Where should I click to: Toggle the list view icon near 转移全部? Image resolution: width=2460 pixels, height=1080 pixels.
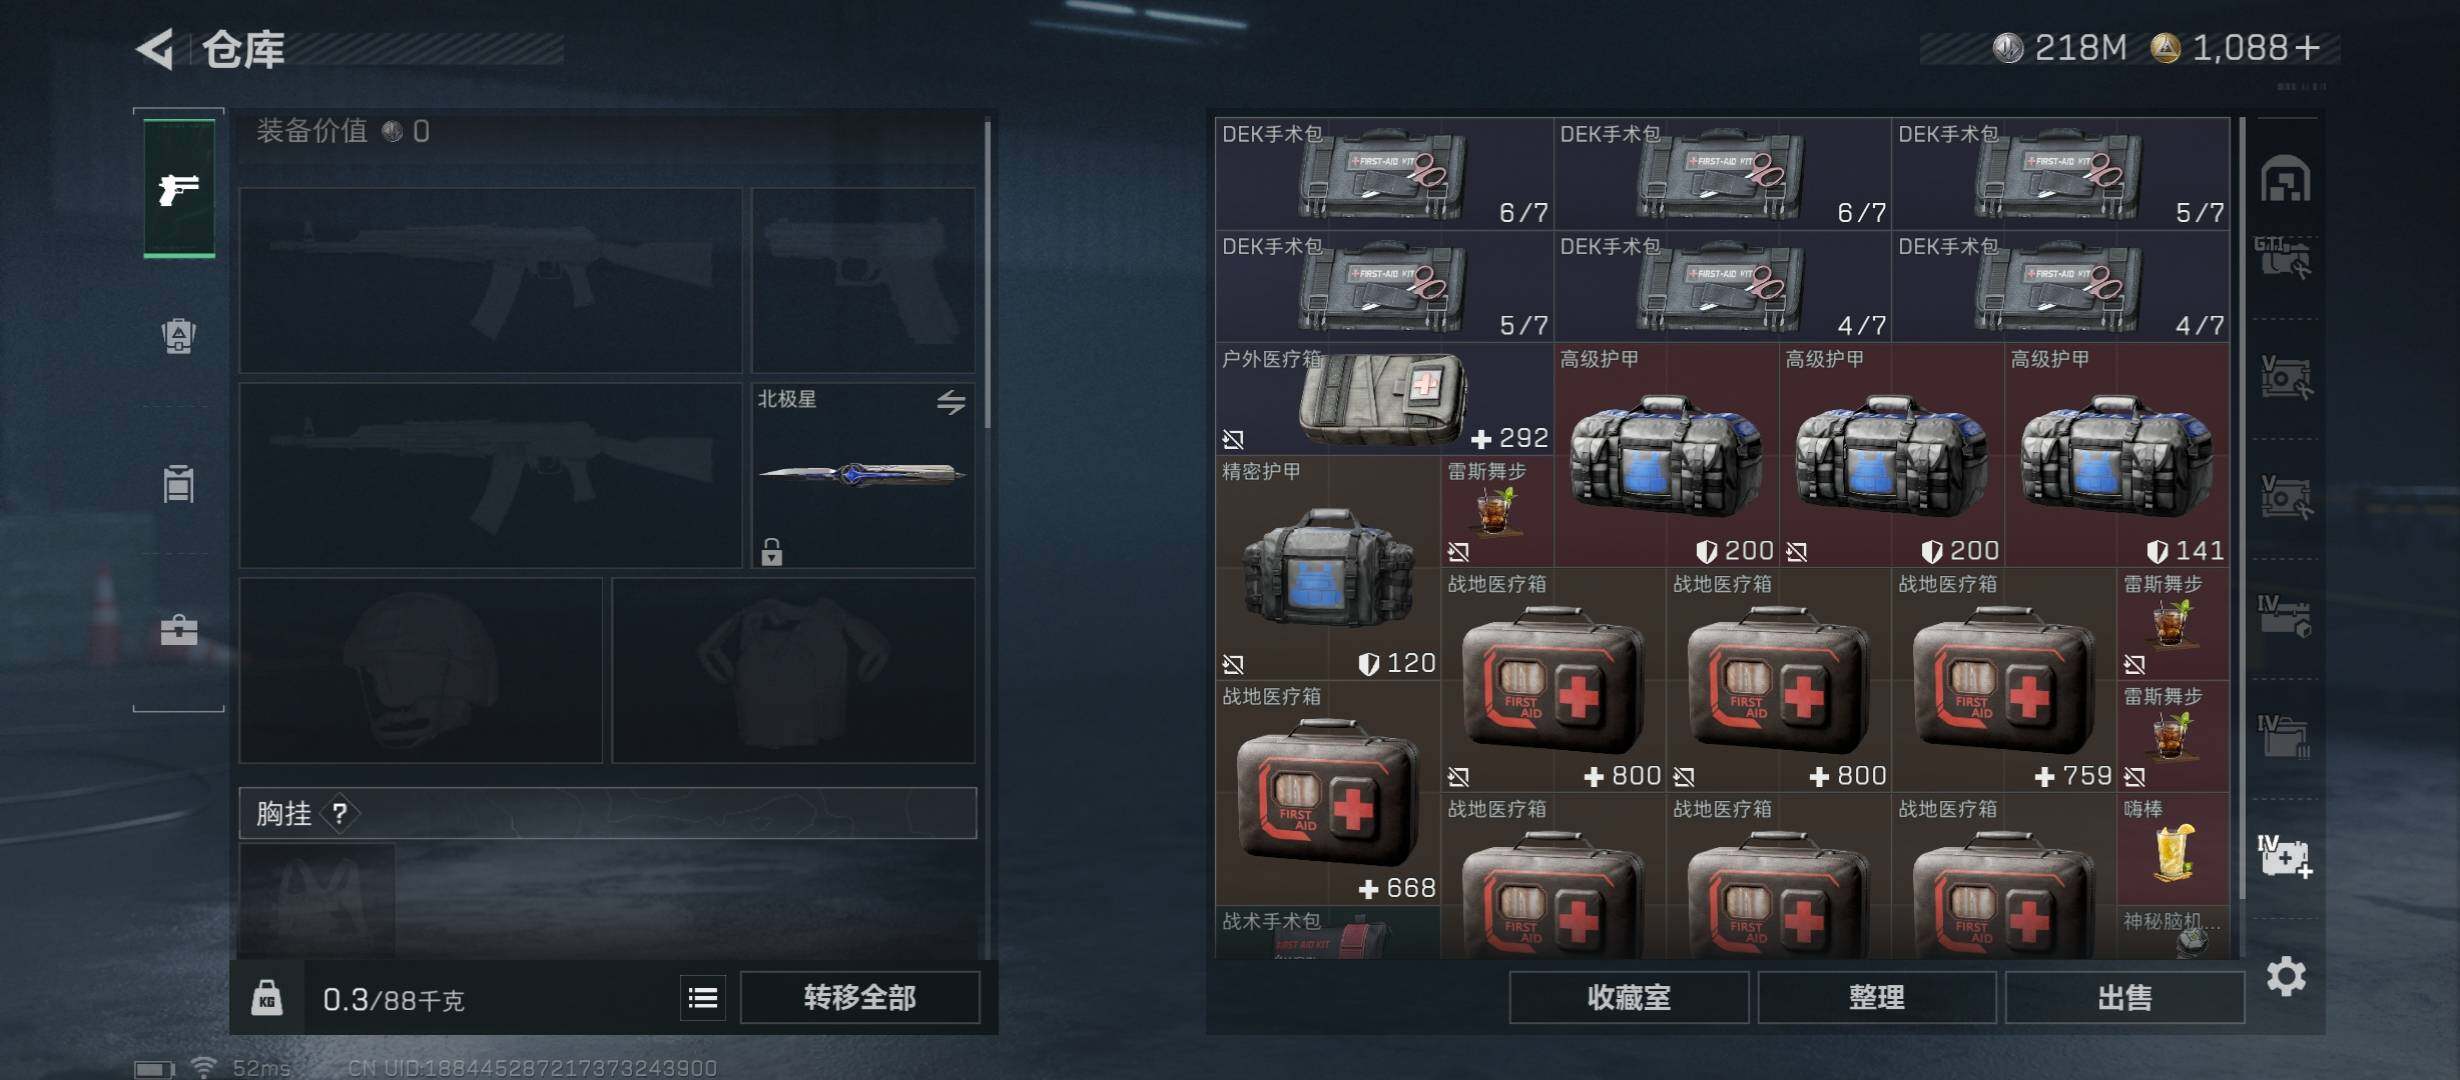[x=703, y=997]
